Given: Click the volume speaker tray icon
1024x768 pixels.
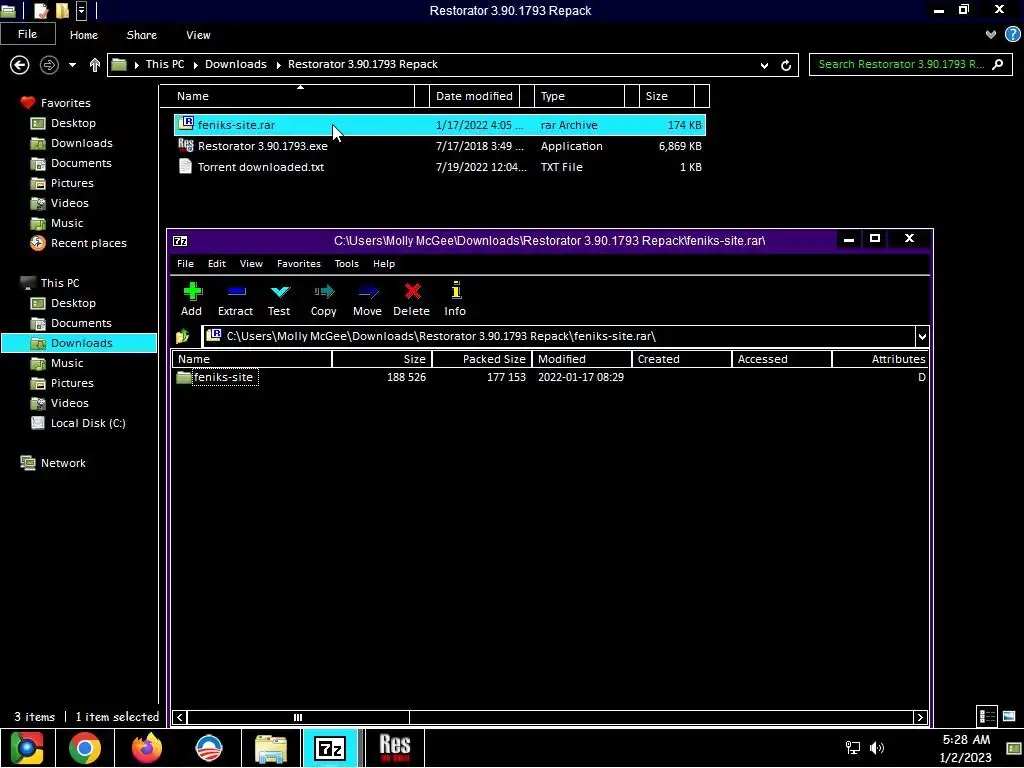Looking at the screenshot, I should (876, 748).
